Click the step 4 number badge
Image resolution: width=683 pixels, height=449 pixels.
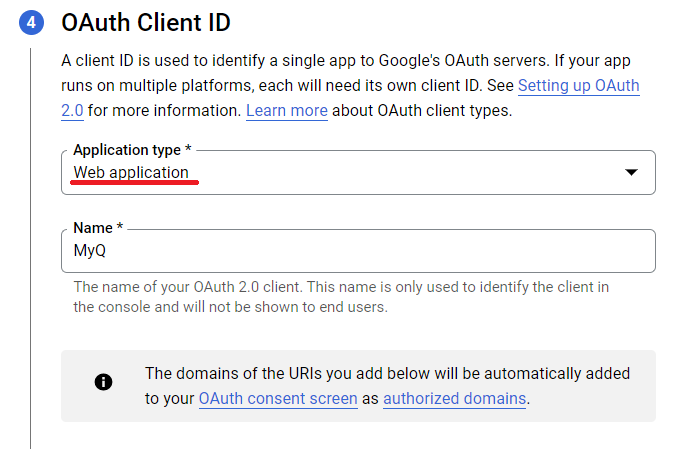click(31, 22)
